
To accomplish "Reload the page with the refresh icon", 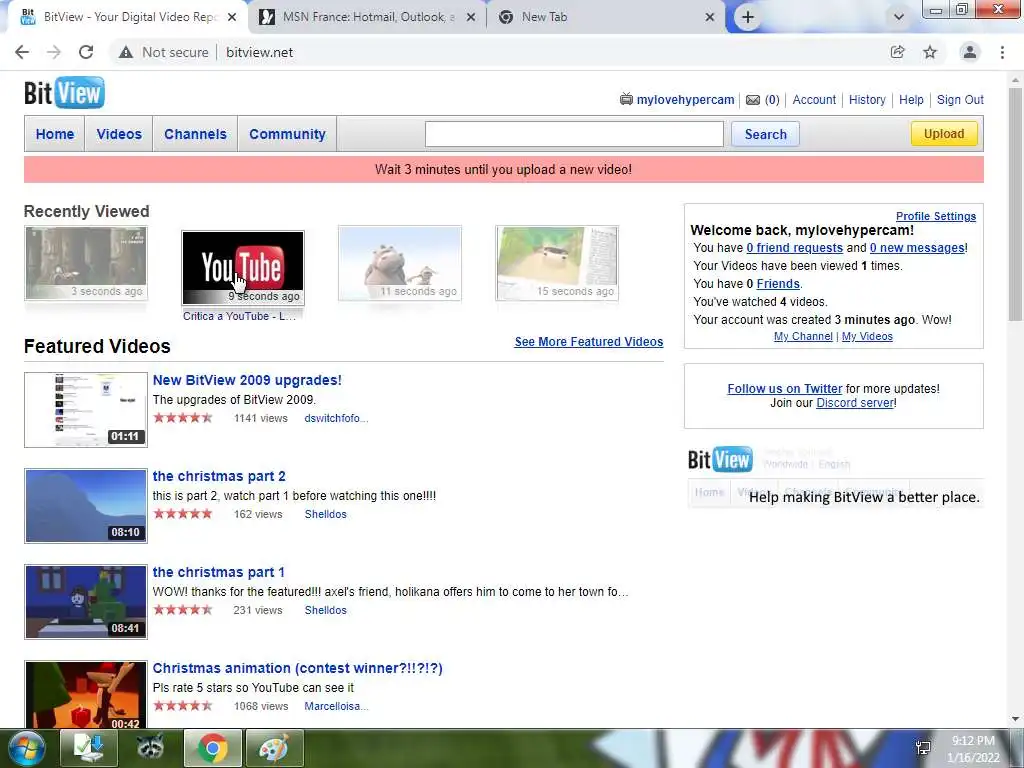I will click(86, 52).
